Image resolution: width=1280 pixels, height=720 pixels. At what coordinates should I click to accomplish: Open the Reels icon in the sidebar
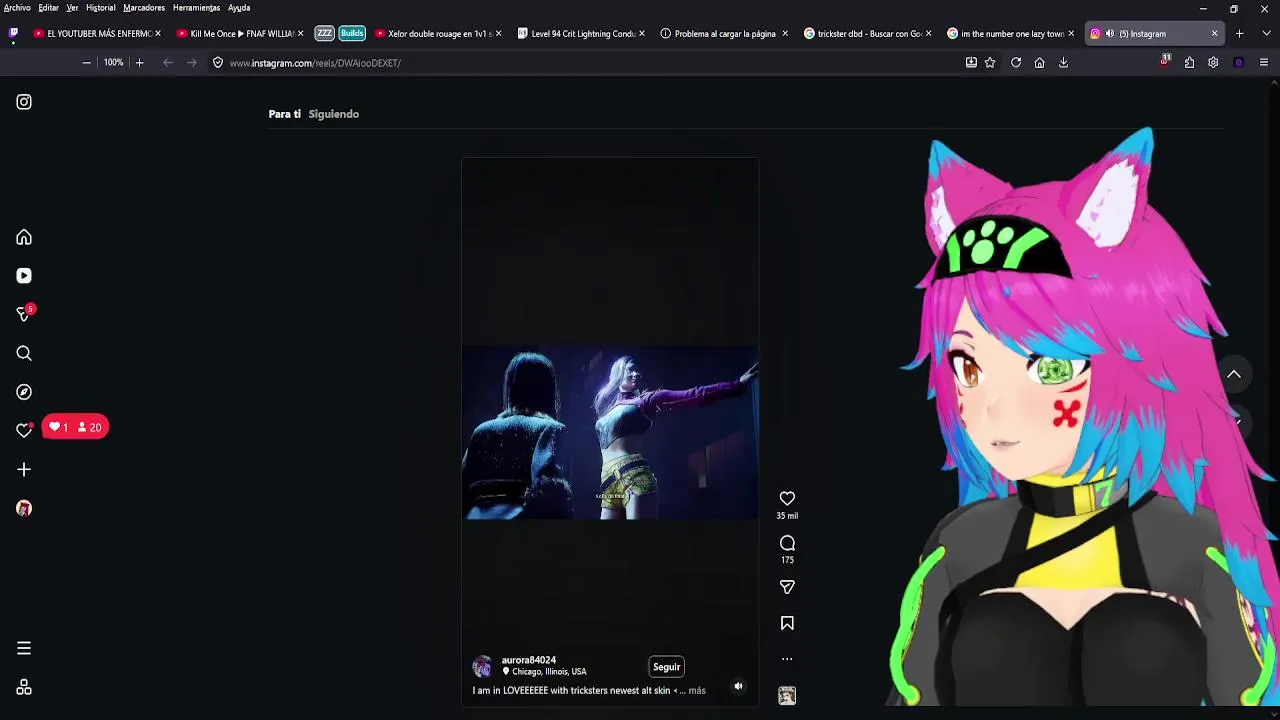pyautogui.click(x=24, y=276)
